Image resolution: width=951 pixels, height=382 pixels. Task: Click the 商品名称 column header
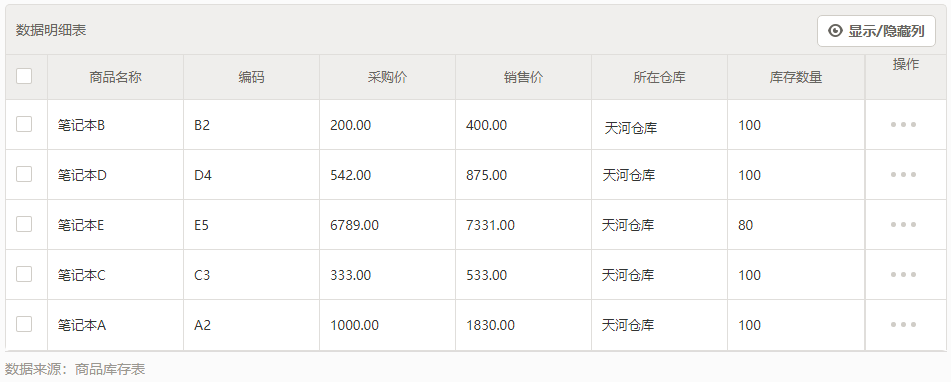(x=115, y=77)
